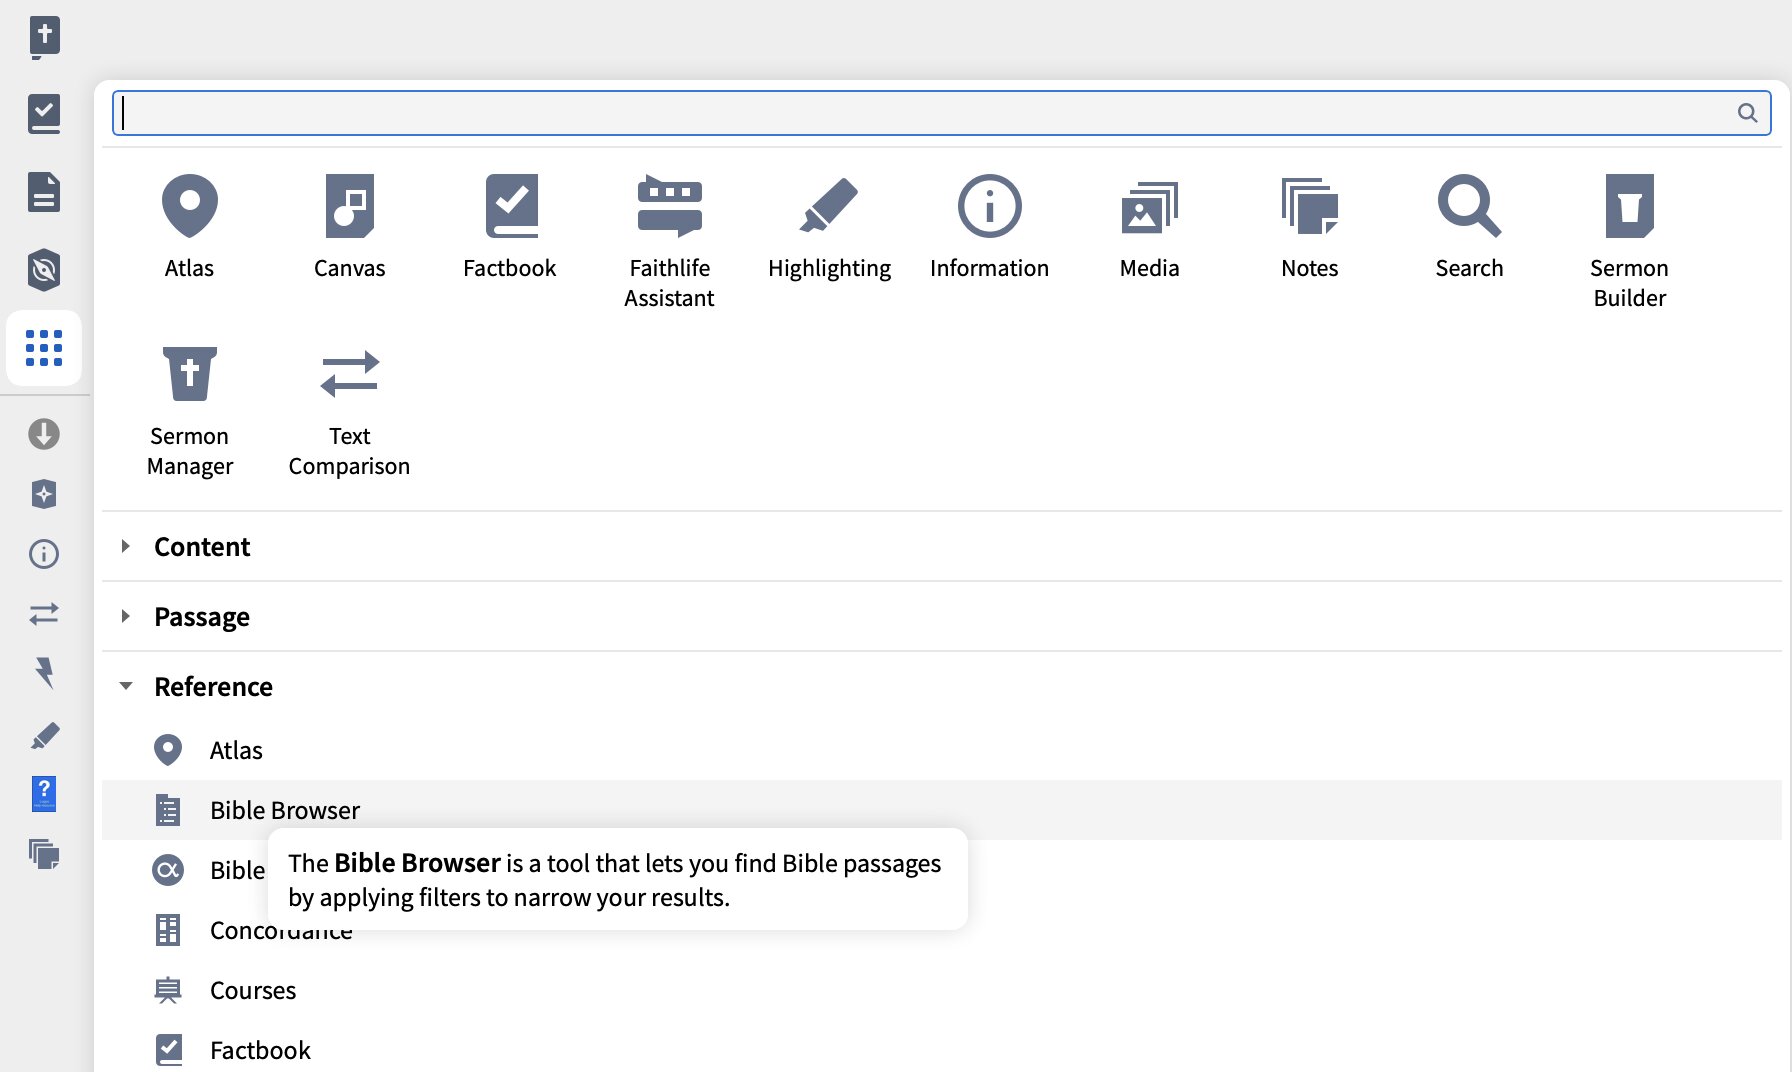1792x1072 pixels.
Task: Click the Bible with cross sidebar icon
Action: coord(44,38)
